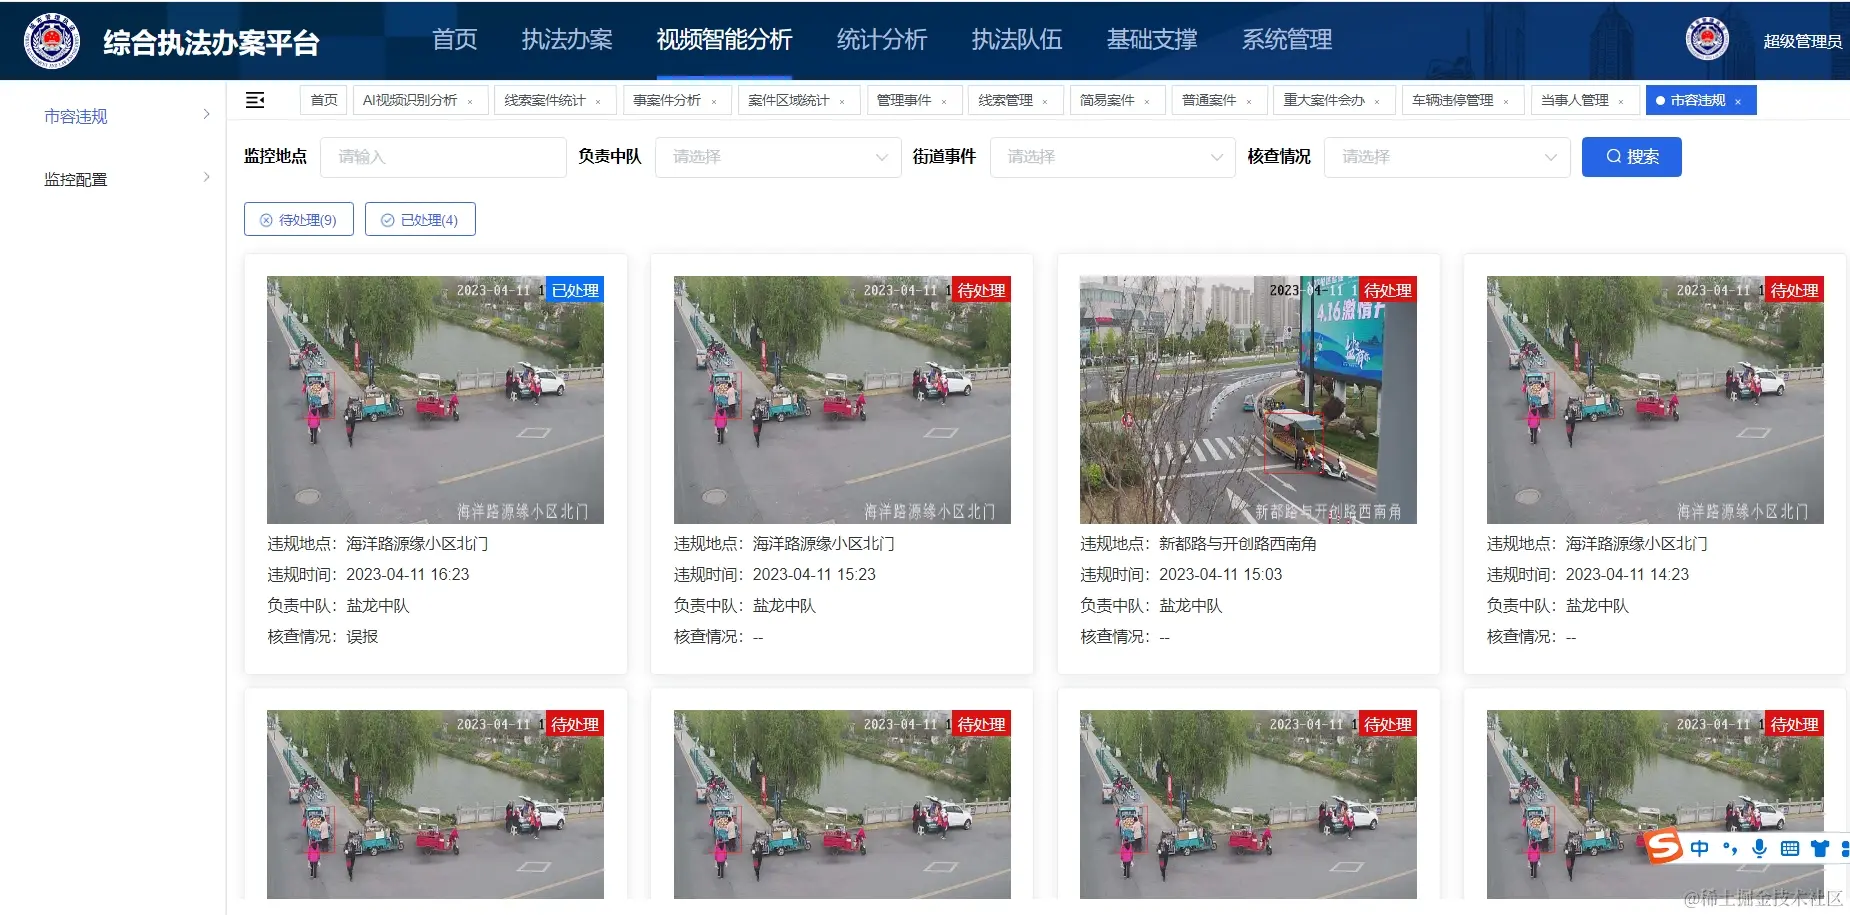Close the 管理事件 tab
The width and height of the screenshot is (1850, 915).
[x=944, y=101]
